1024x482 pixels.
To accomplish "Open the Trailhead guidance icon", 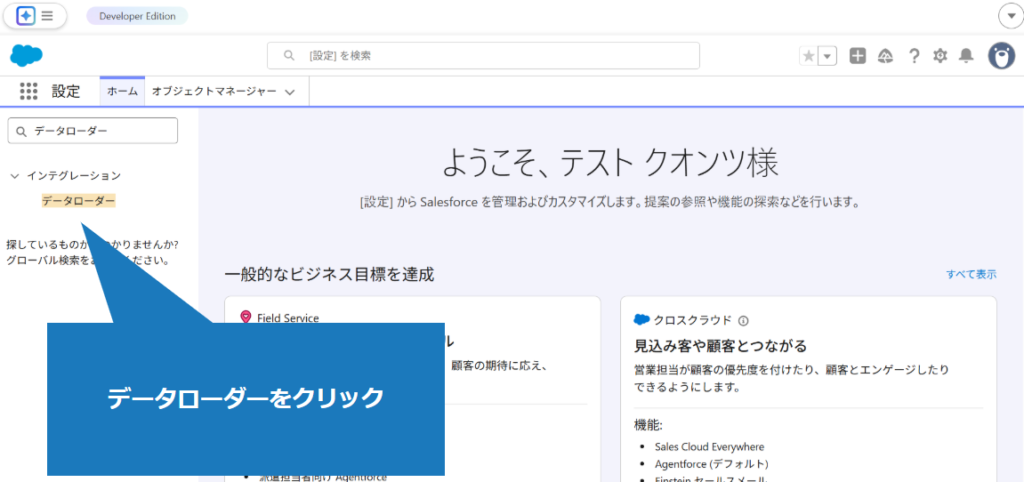I will [885, 56].
